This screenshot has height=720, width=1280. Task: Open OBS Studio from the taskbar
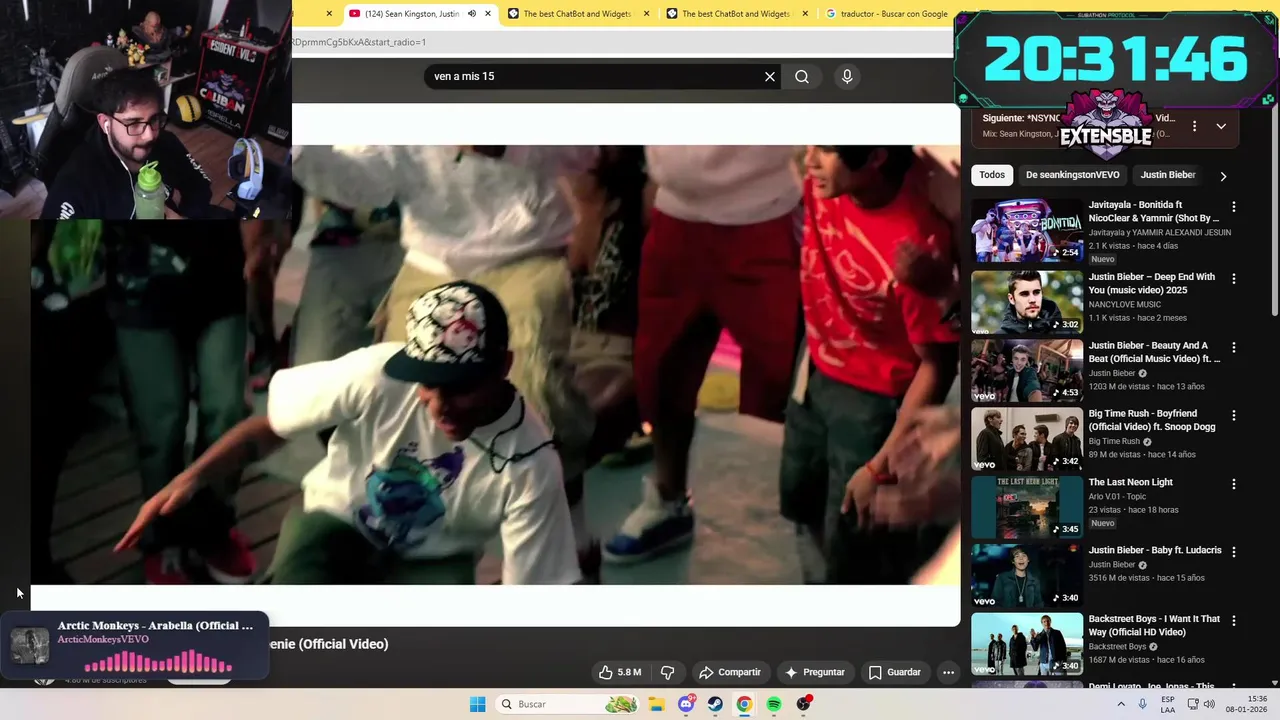click(x=803, y=704)
